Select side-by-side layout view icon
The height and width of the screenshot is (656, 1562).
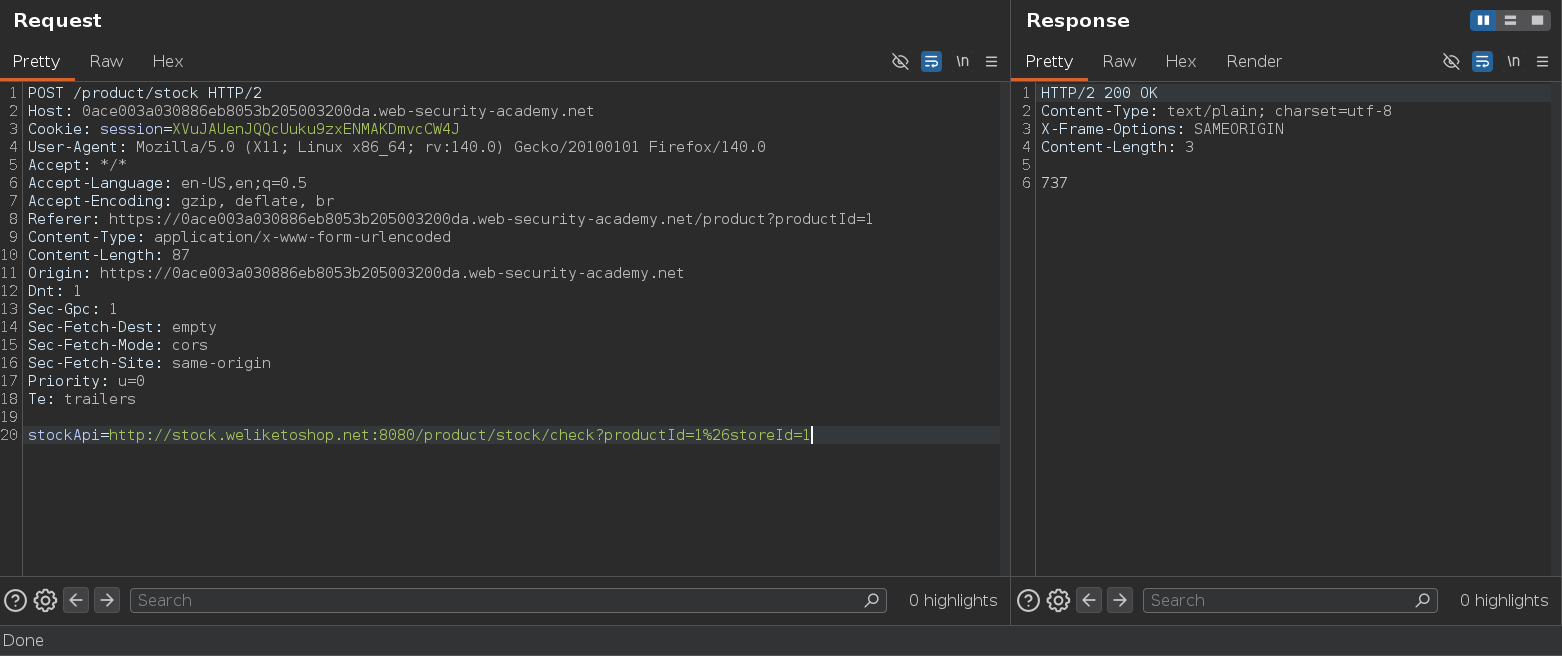click(1483, 20)
